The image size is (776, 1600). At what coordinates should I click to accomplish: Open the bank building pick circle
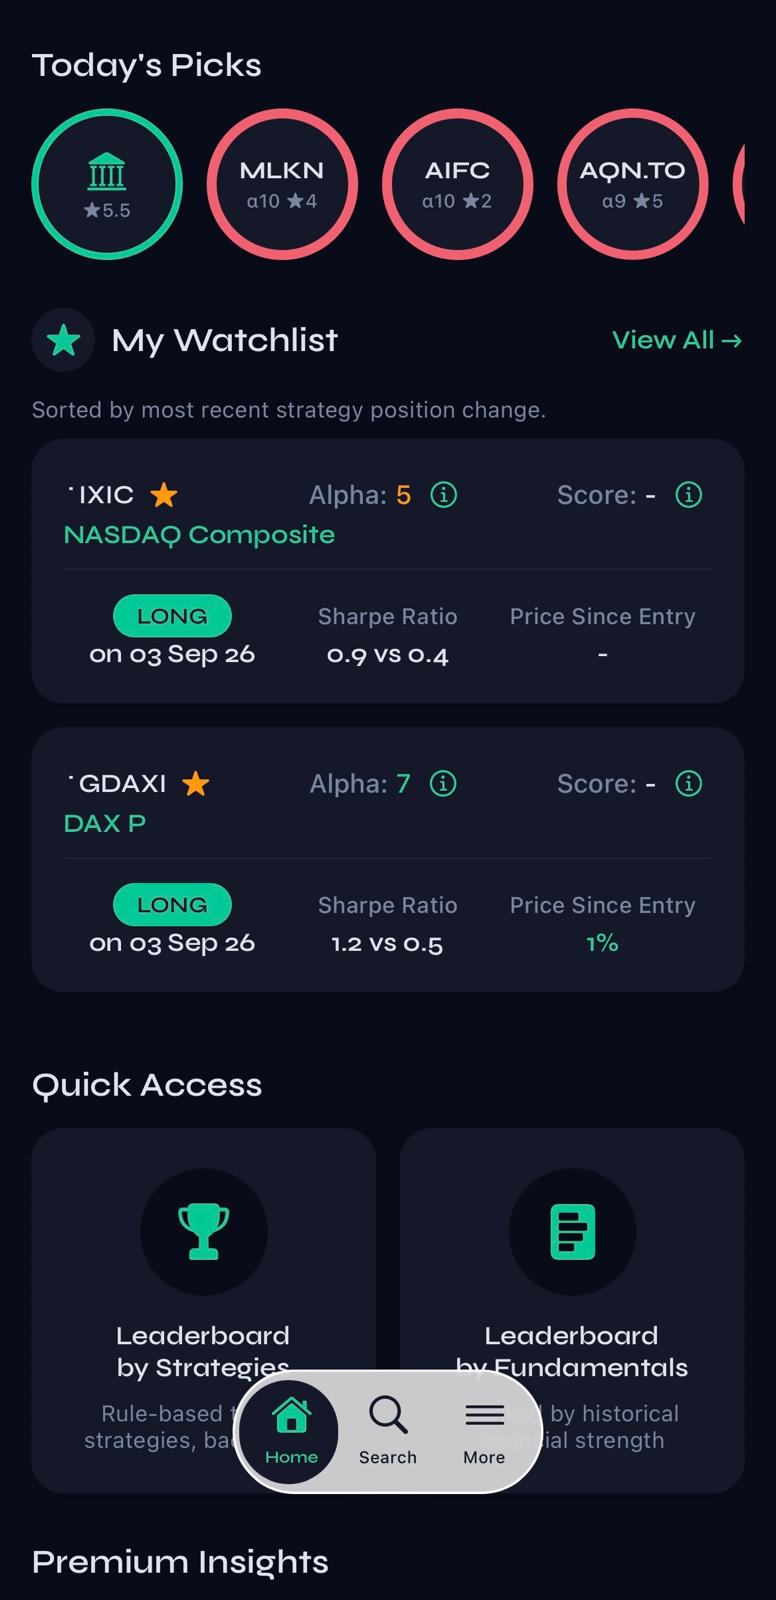tap(107, 184)
